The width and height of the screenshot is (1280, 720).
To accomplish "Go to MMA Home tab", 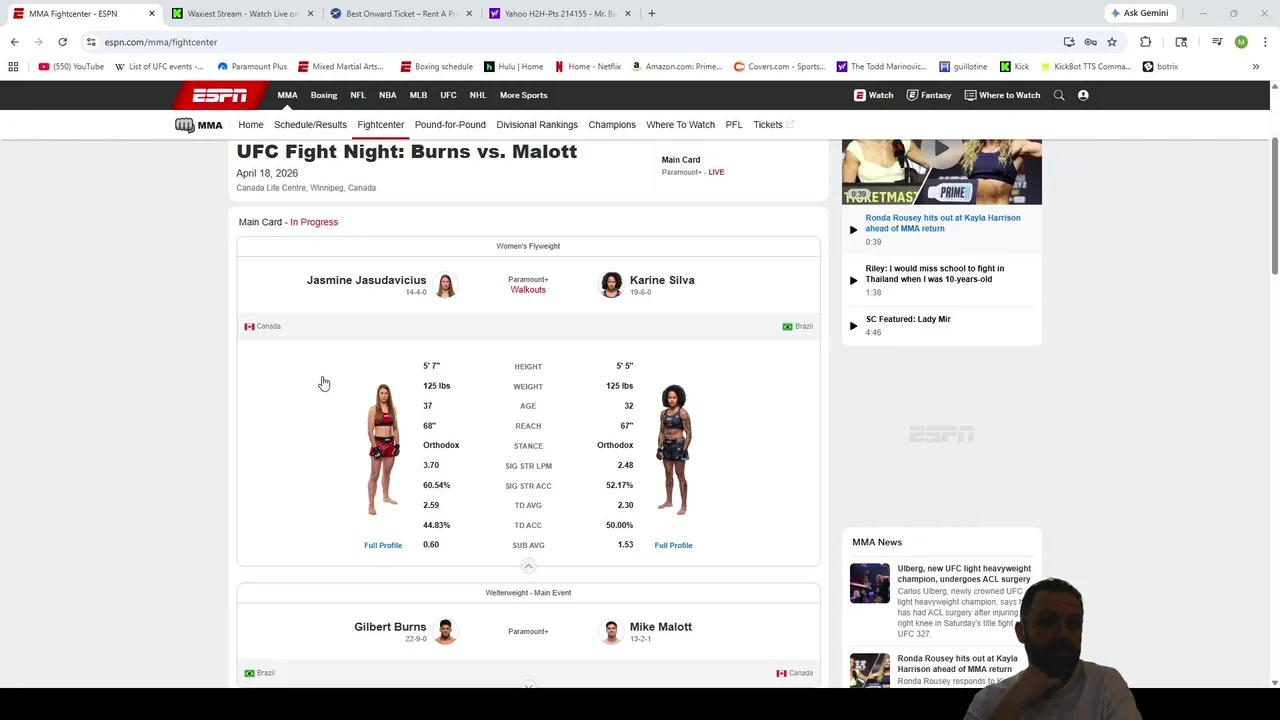I will (x=251, y=125).
